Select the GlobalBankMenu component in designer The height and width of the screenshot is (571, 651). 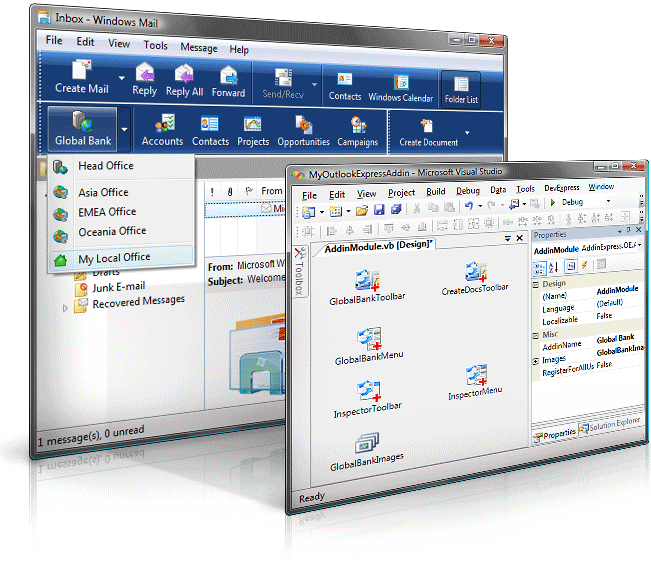coord(369,346)
